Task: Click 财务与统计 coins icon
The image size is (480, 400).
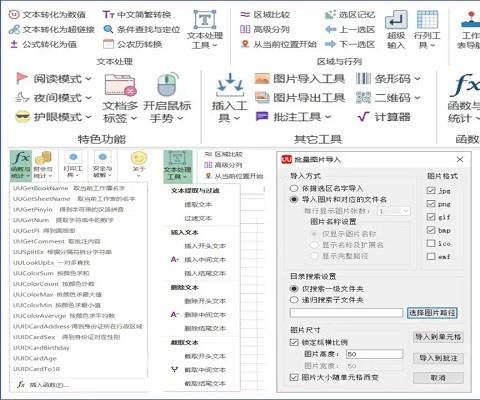Action: (43, 158)
